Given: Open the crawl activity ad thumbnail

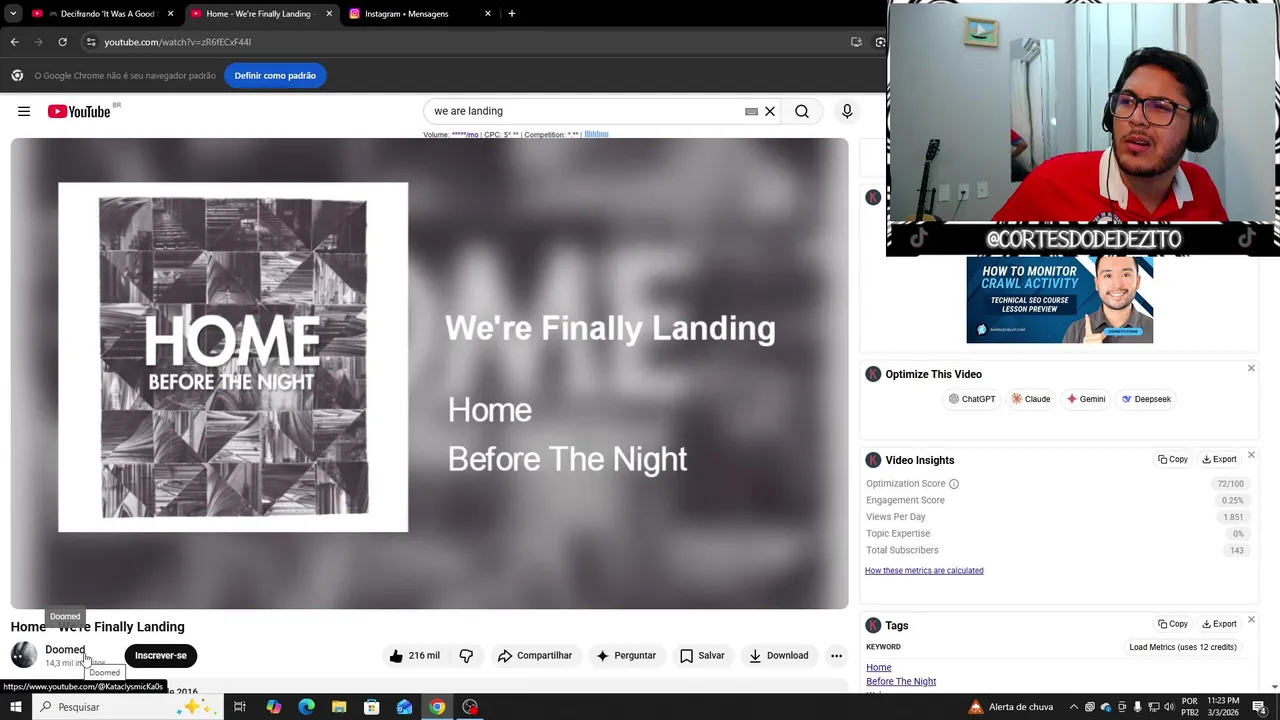Looking at the screenshot, I should coord(1060,300).
